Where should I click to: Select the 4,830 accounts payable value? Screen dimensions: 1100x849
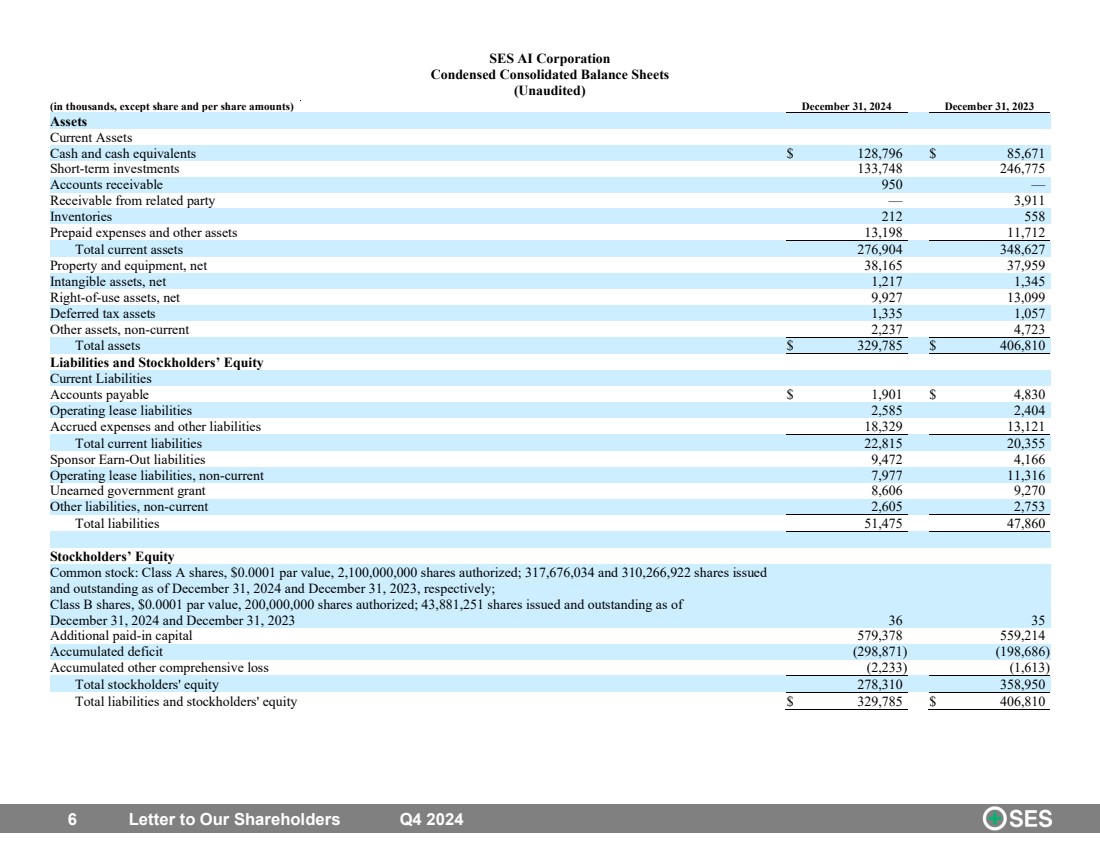tap(1029, 395)
